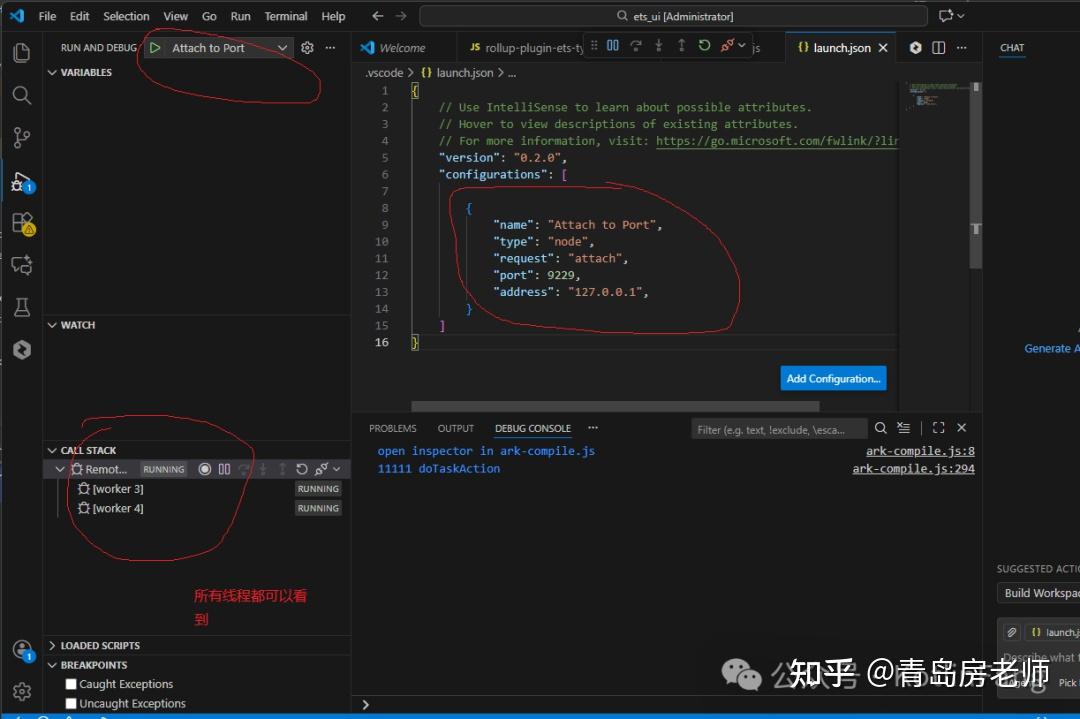The width and height of the screenshot is (1080, 719).
Task: Enable the Caught Exceptions breakpoint
Action: [x=69, y=684]
